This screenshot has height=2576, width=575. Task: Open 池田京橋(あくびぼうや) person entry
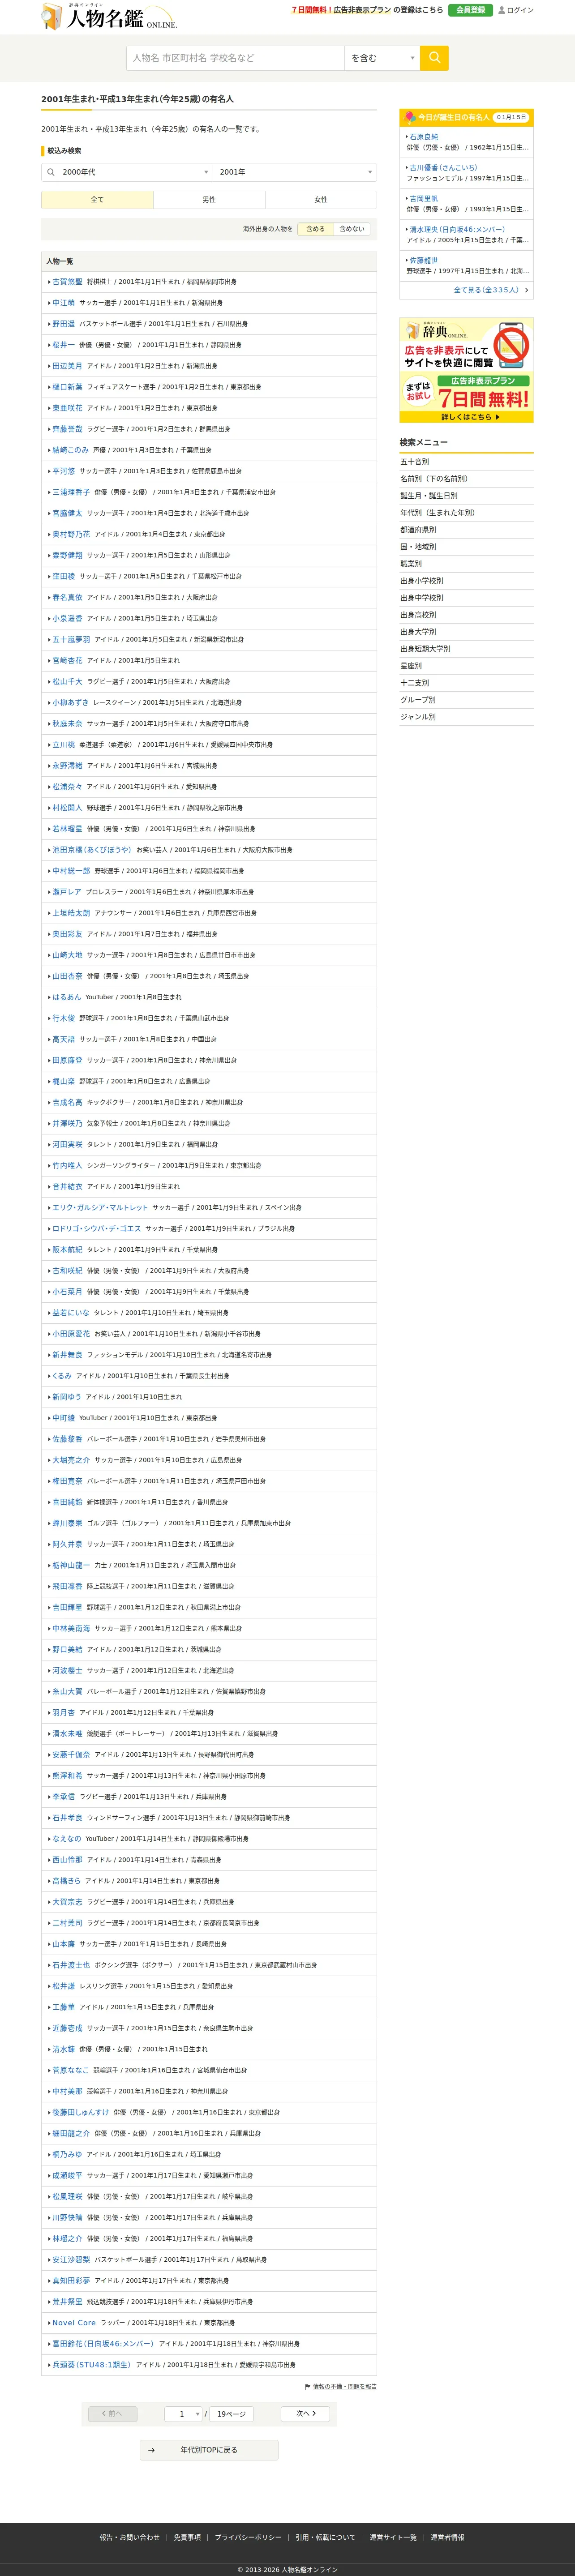tap(91, 850)
